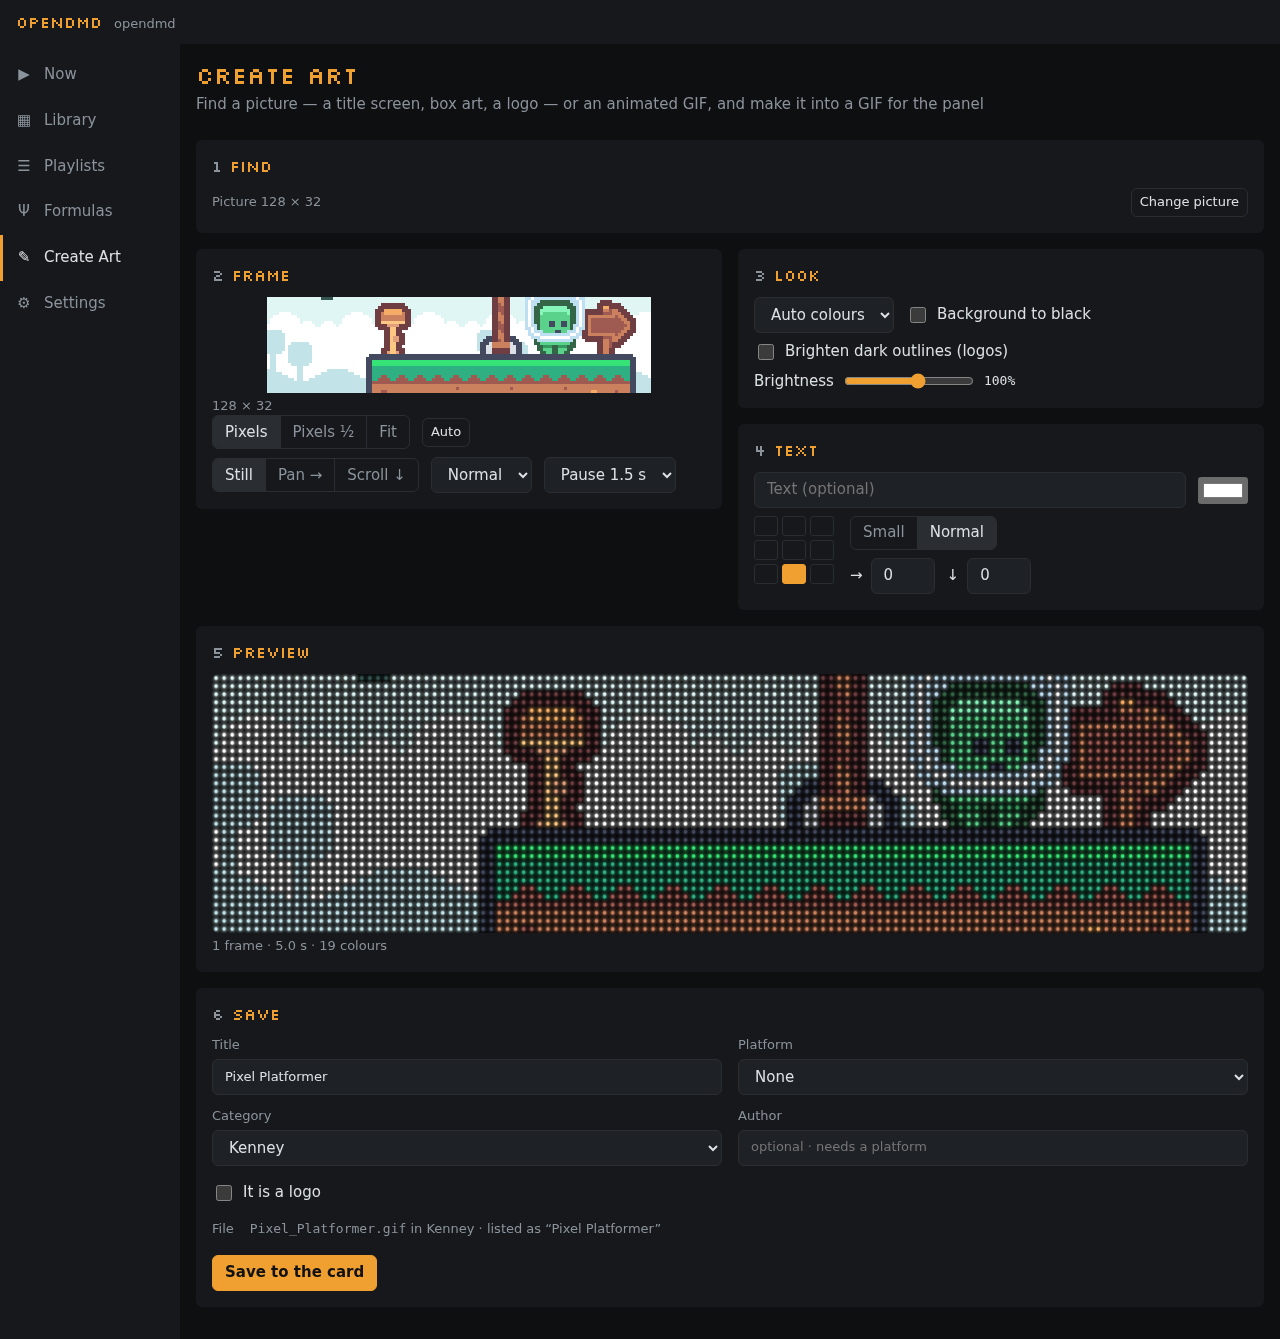Click the Now play icon in sidebar
This screenshot has width=1280, height=1339.
(x=24, y=74)
